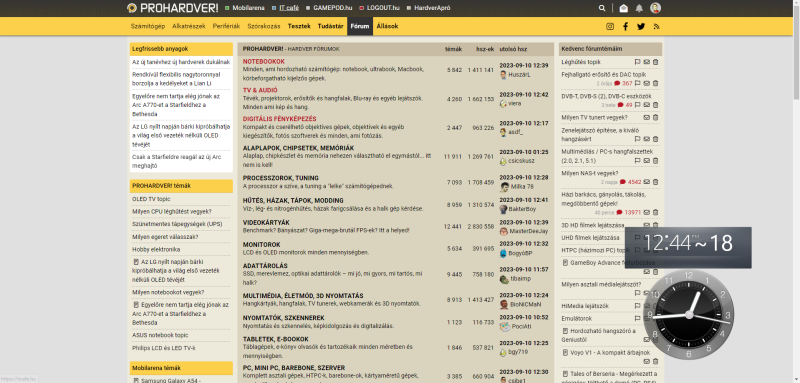
Task: Open the DIGITÁLIS FÉNYKÉPEZÉS forum category
Action: point(280,119)
